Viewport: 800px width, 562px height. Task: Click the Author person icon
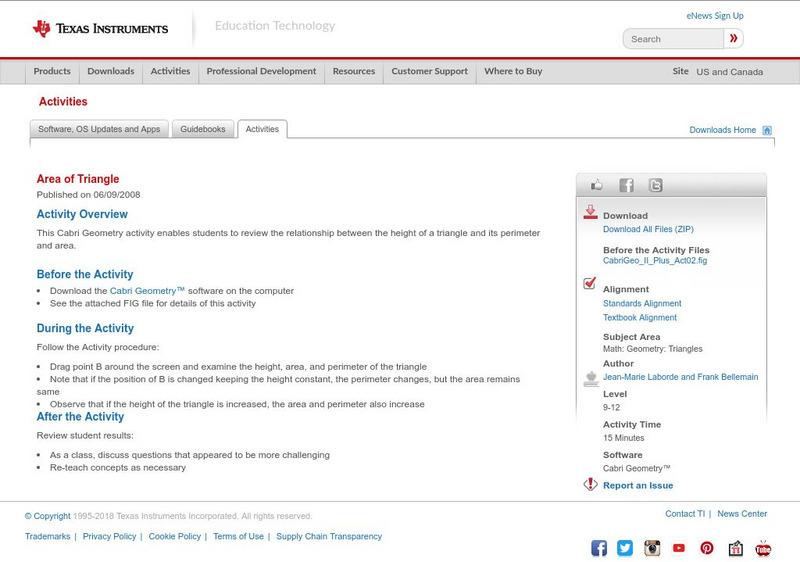click(x=591, y=378)
